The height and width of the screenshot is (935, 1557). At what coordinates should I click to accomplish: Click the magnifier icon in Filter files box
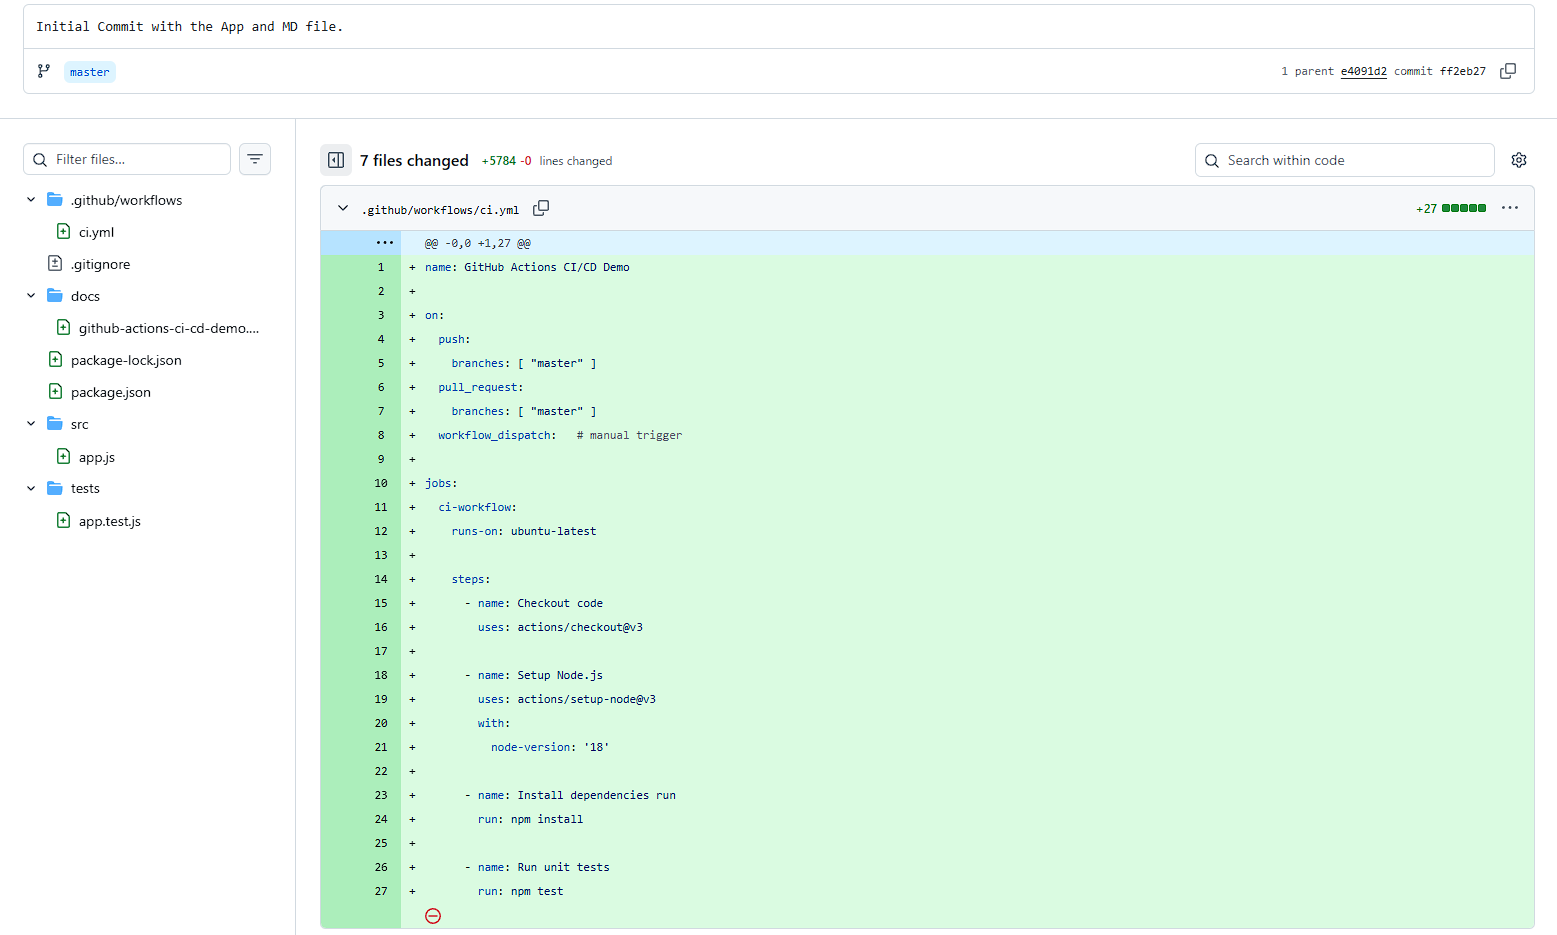(40, 159)
